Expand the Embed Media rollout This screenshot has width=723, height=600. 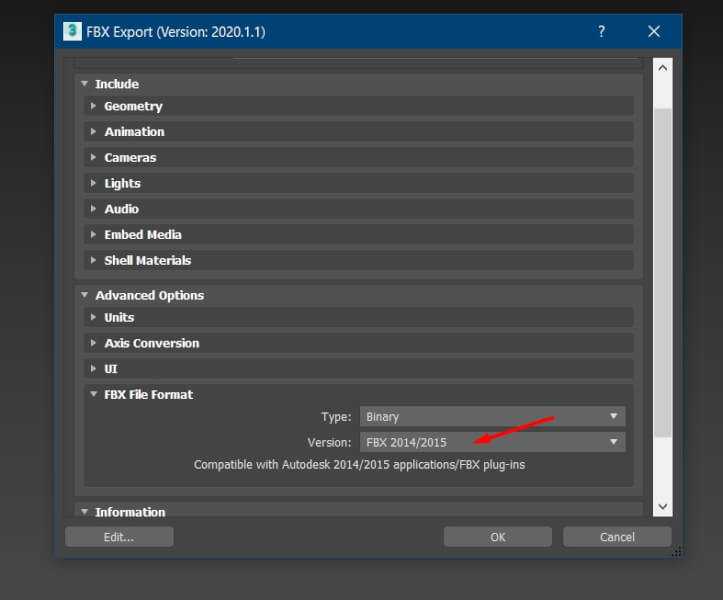click(x=358, y=235)
